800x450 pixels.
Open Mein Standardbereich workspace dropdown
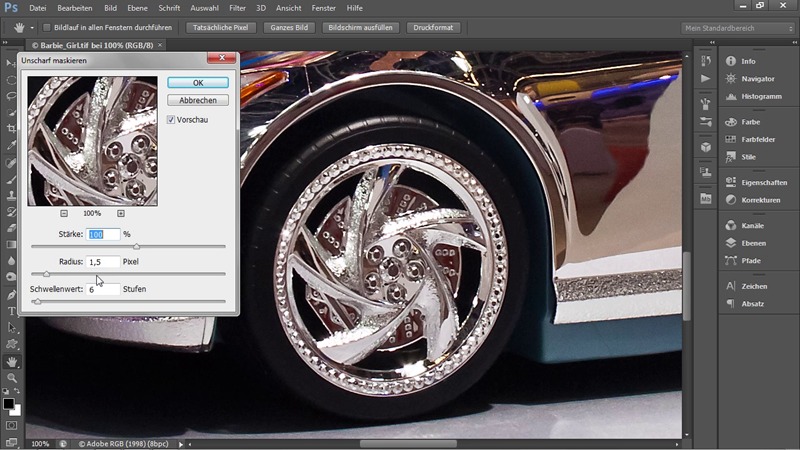click(738, 28)
